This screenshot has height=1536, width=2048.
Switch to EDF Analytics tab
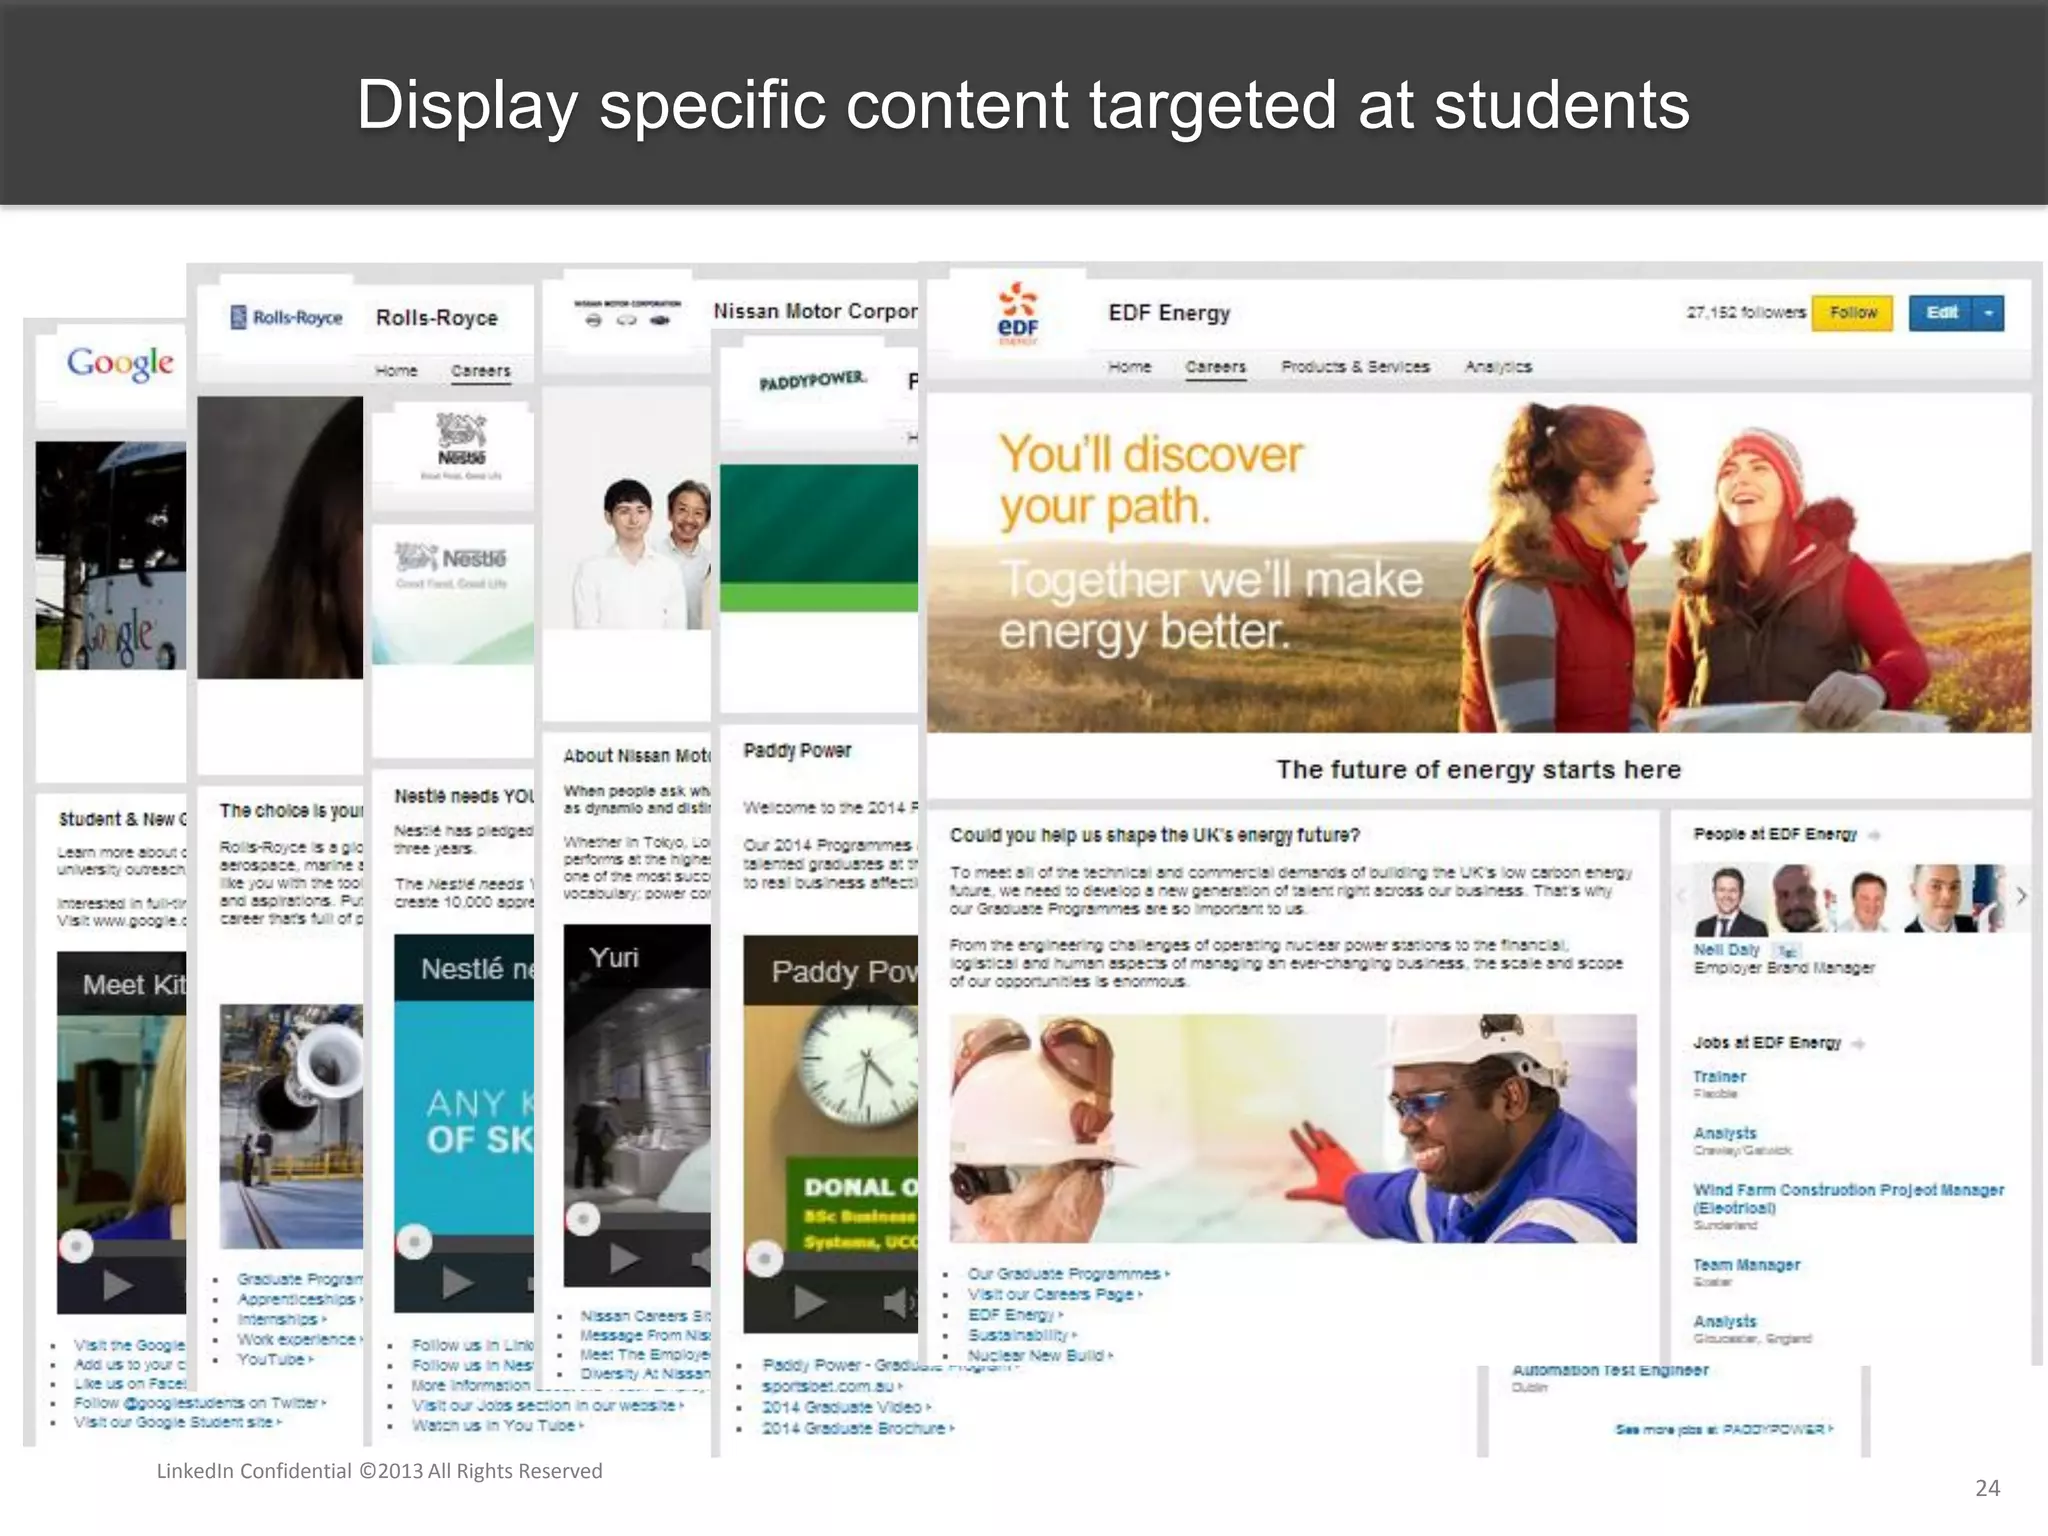click(1498, 367)
